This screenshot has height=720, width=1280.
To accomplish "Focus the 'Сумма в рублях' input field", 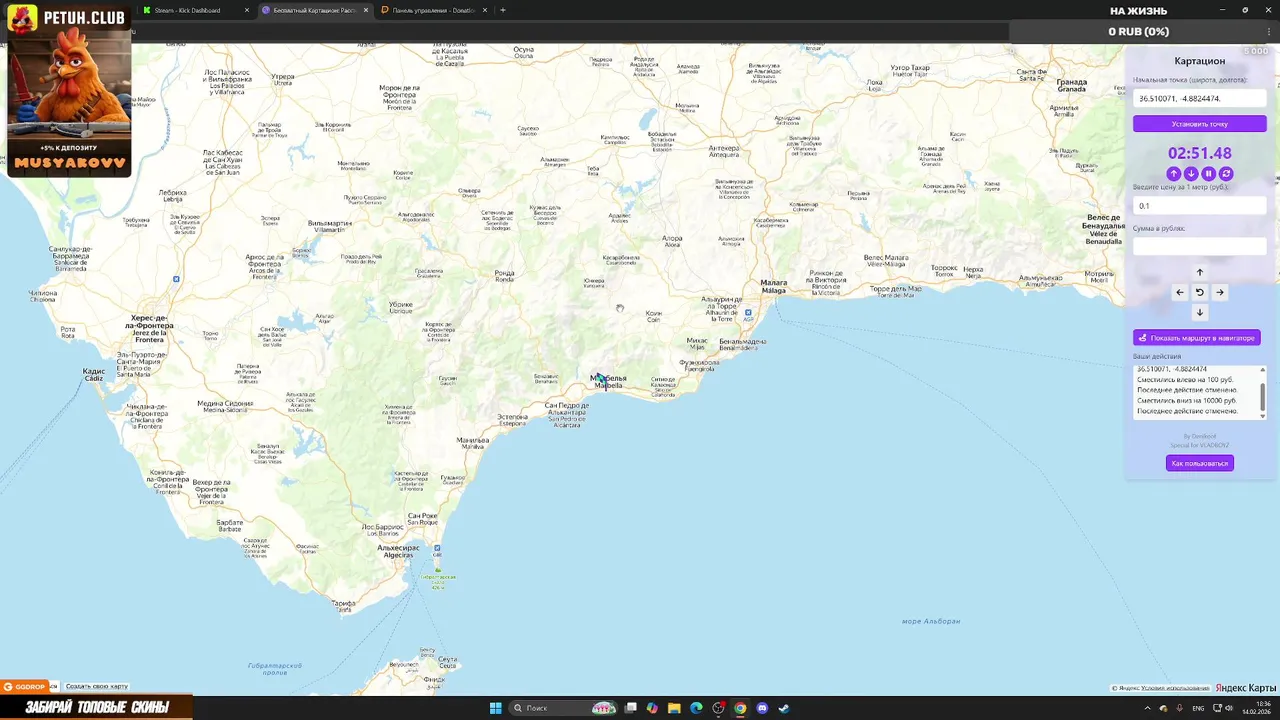I will [1199, 246].
